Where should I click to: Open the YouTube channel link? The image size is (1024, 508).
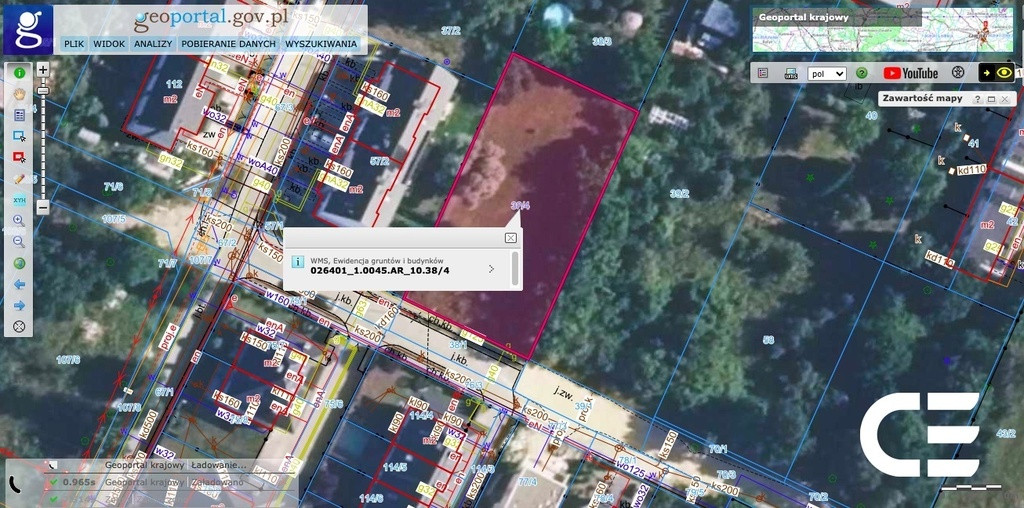pyautogui.click(x=910, y=73)
